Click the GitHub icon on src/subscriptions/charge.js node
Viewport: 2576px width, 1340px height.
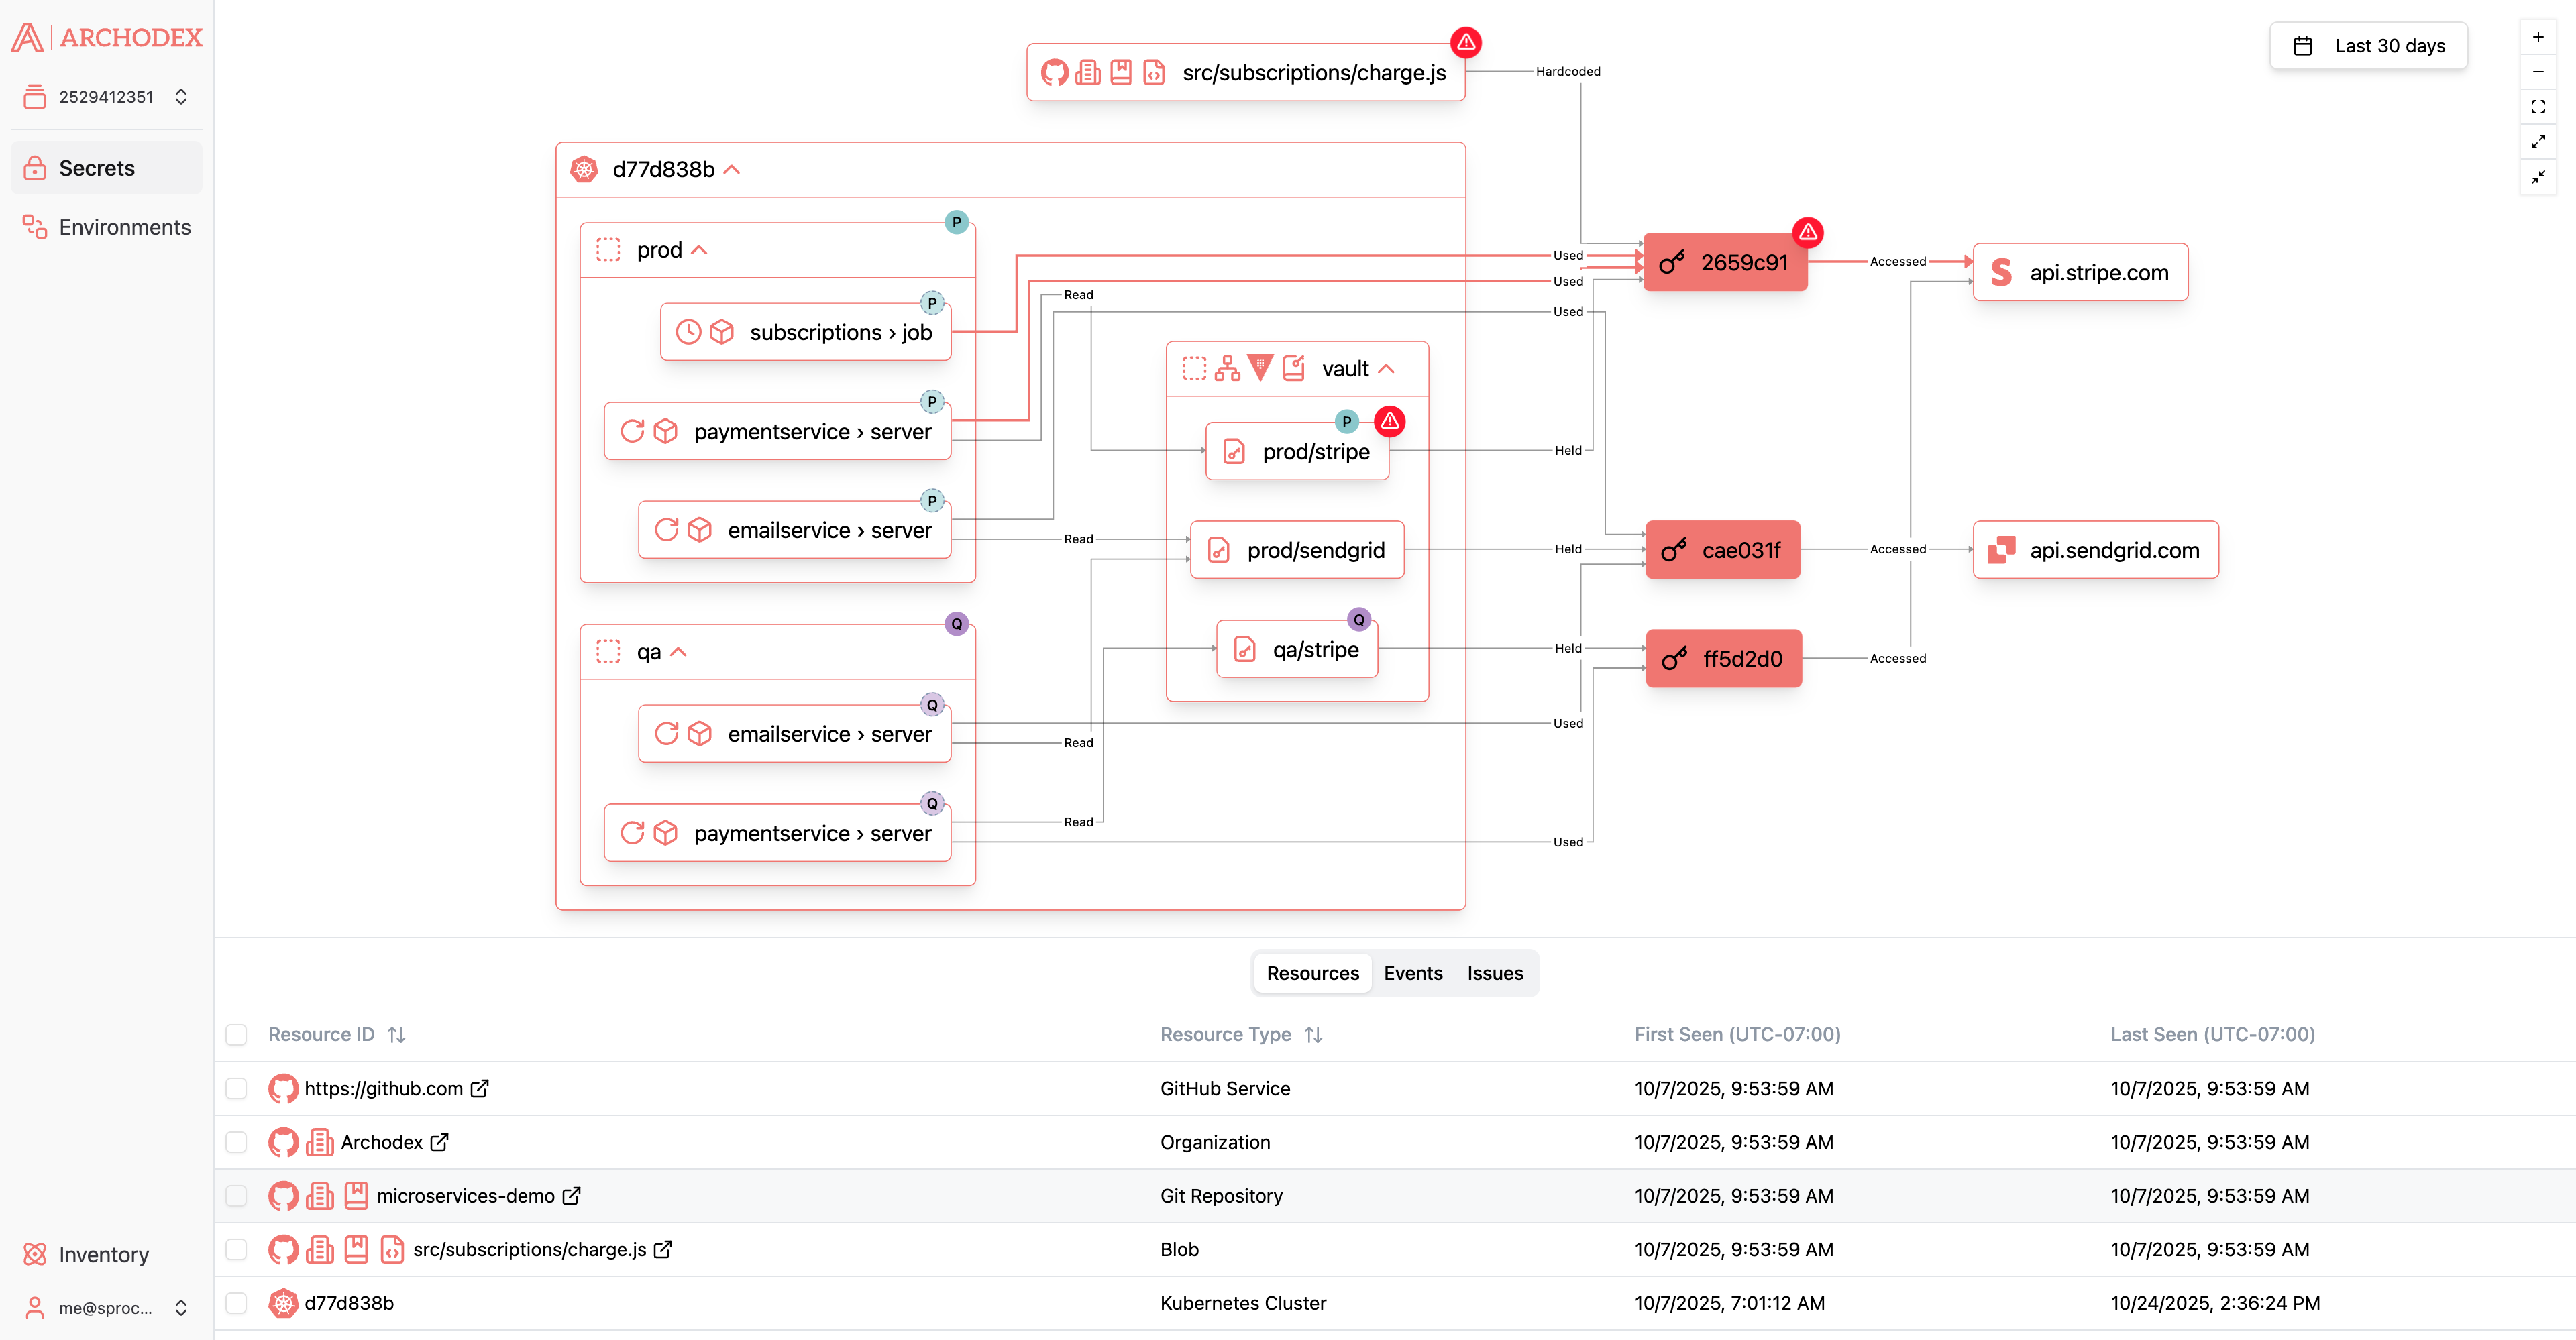1055,72
